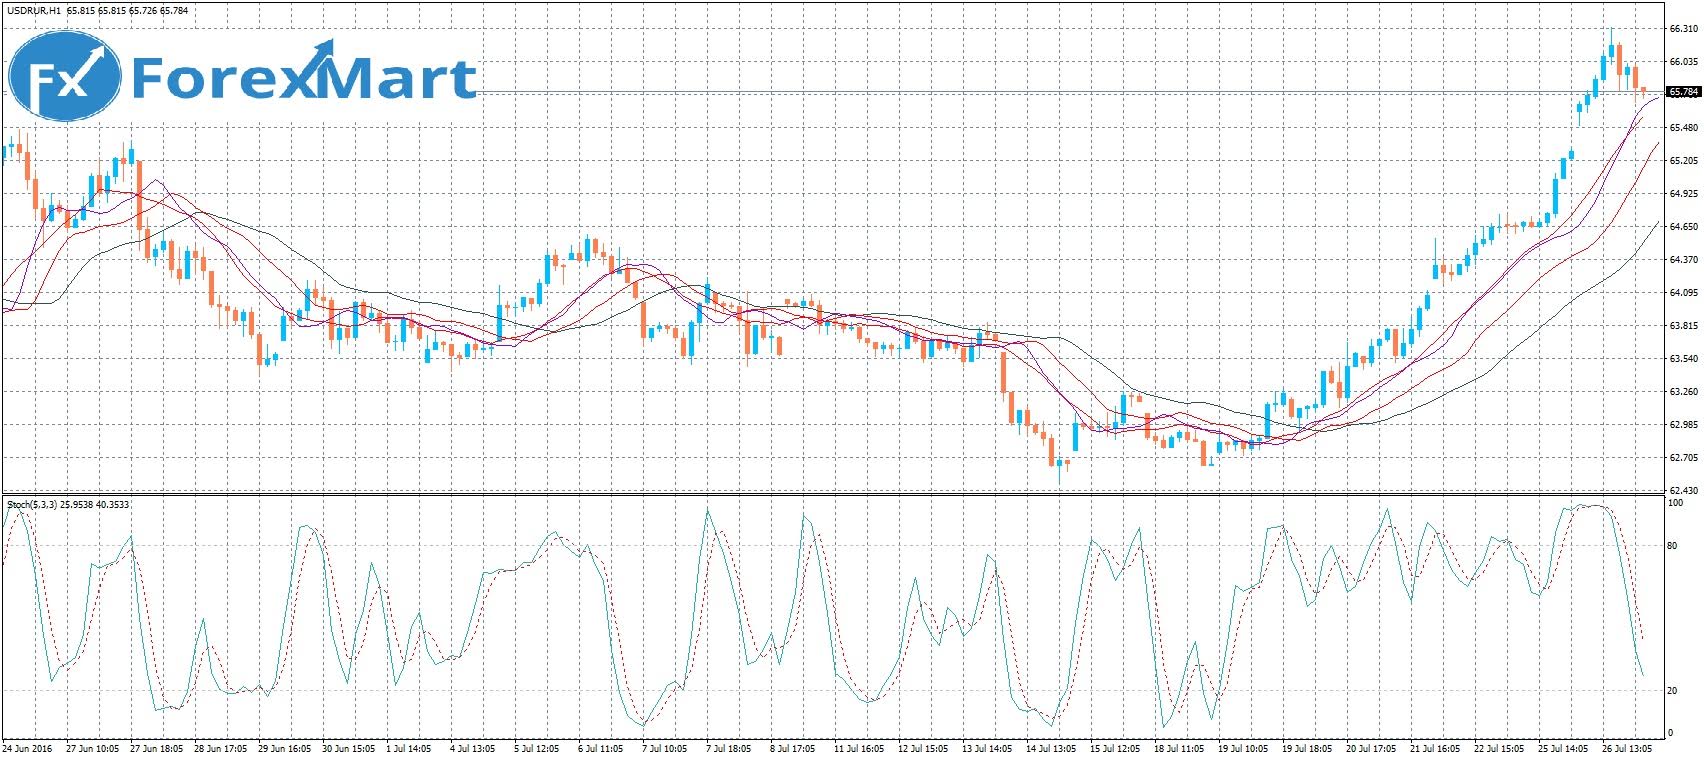Click the stochastic scale label 100
This screenshot has height=760, width=1704.
pos(1676,503)
